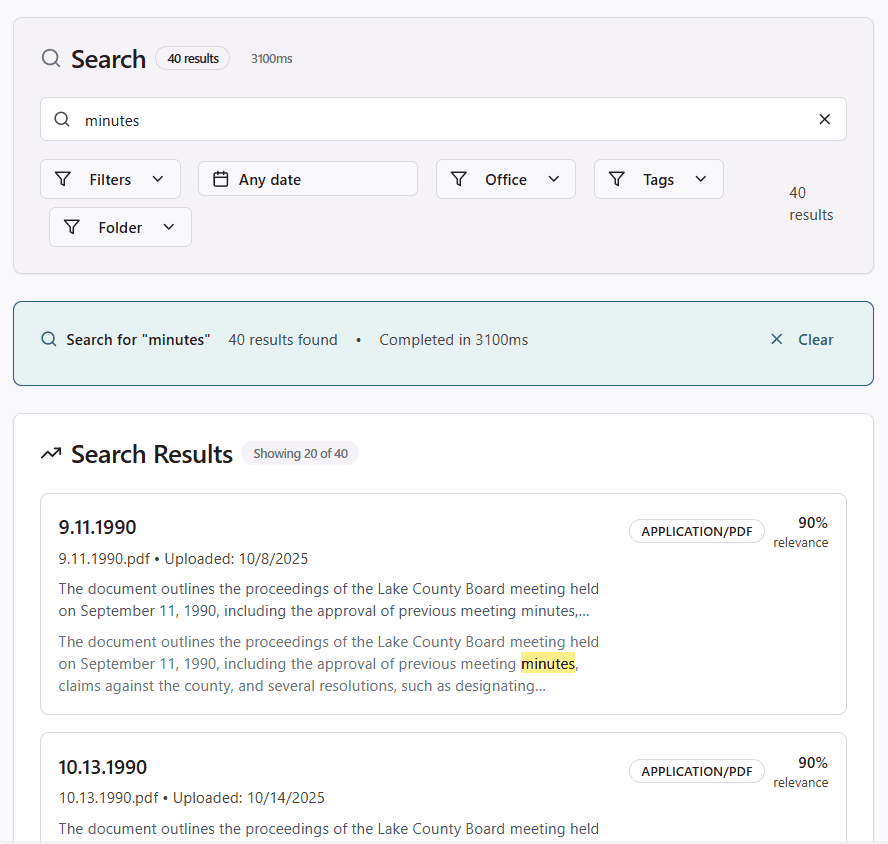The image size is (888, 844).
Task: Focus the search field containing minutes
Action: pyautogui.click(x=443, y=119)
